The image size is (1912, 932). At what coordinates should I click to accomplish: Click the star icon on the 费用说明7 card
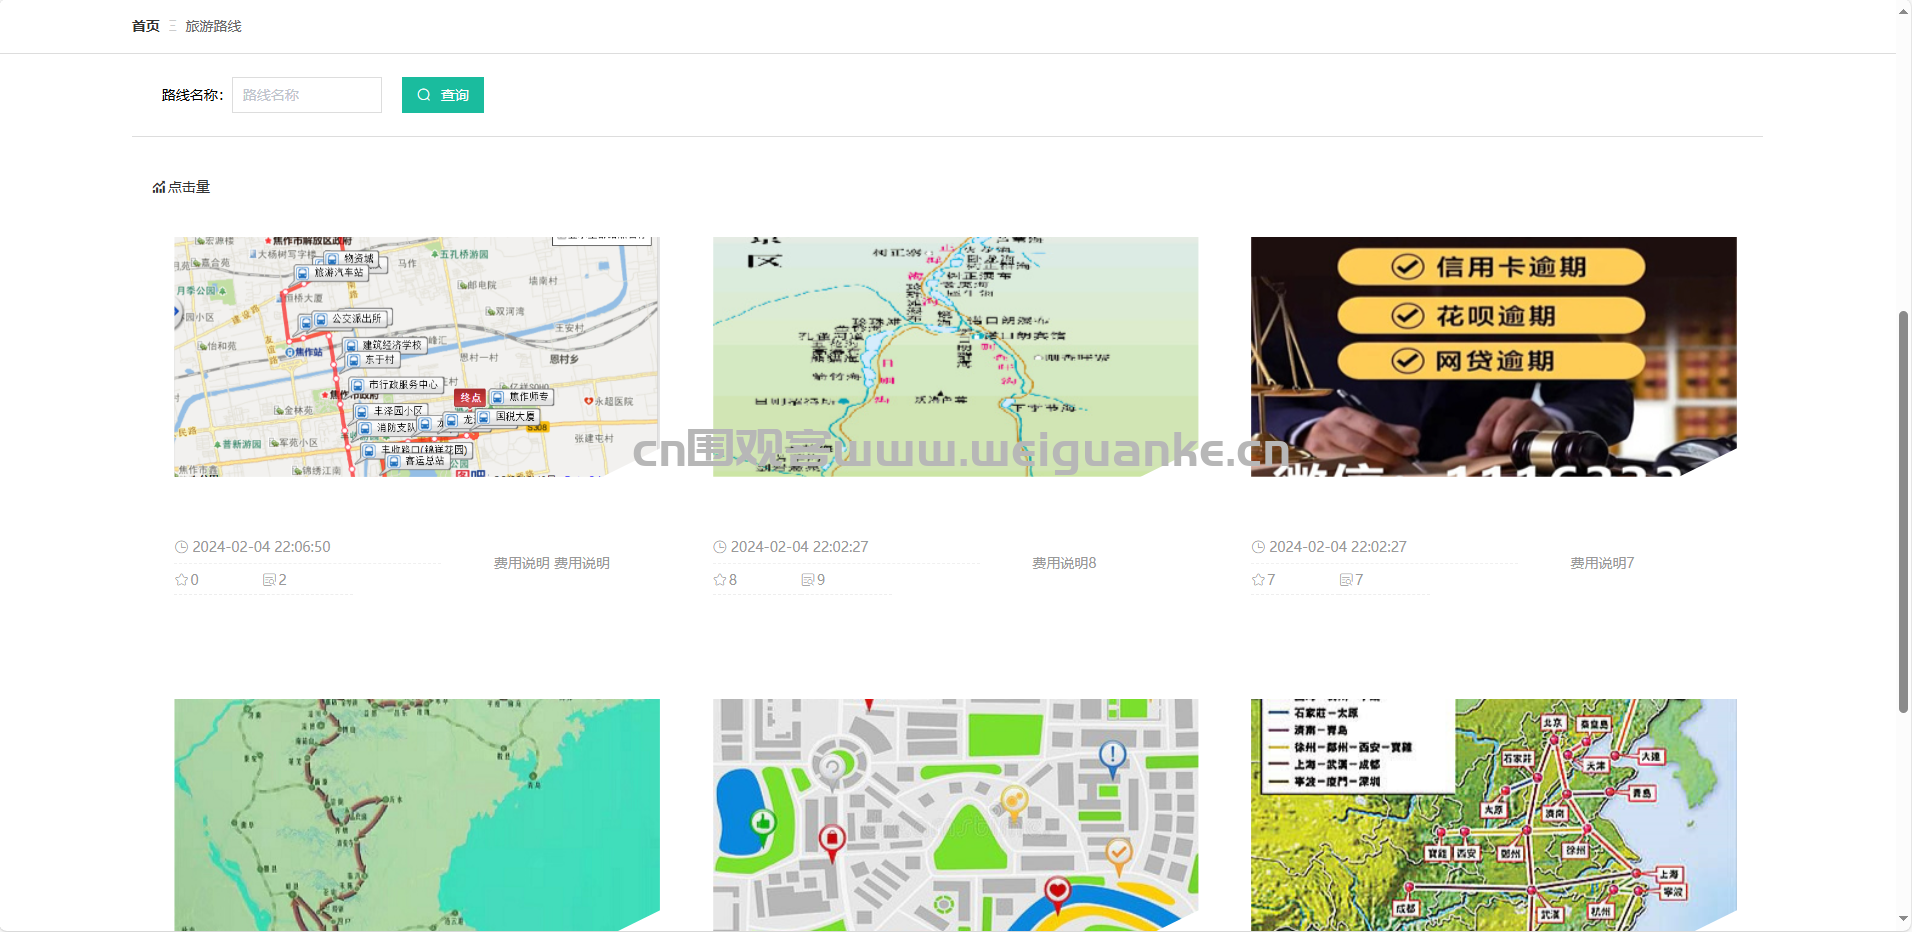coord(1258,580)
